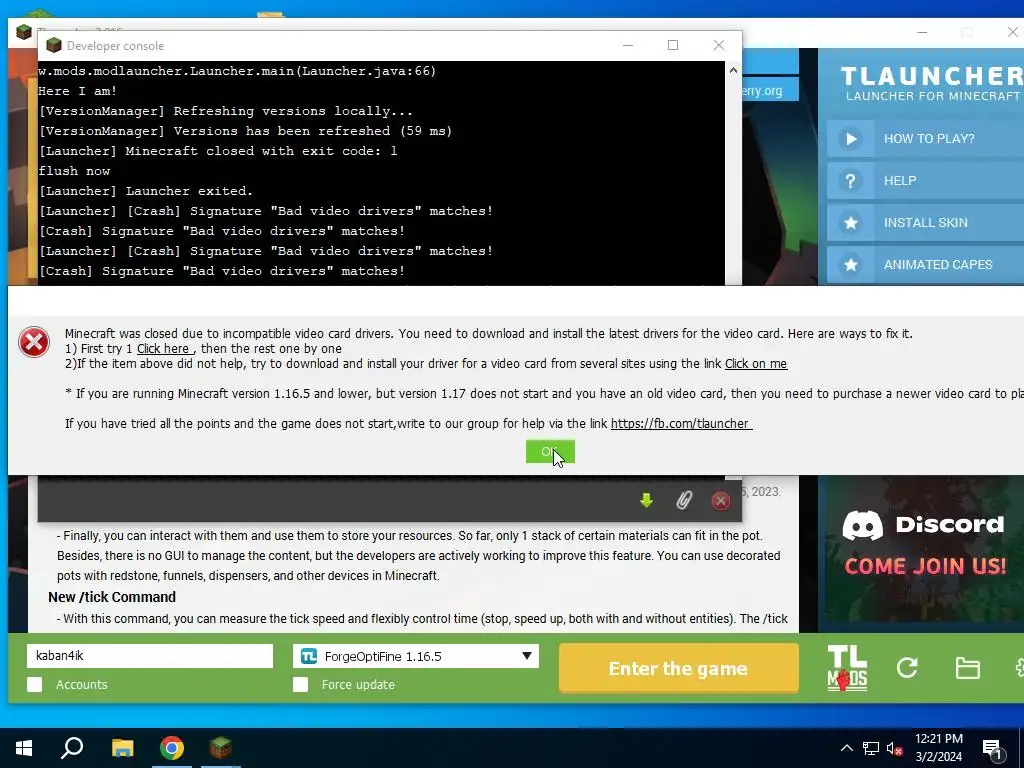Click the green download arrow in console
The height and width of the screenshot is (768, 1024).
pos(647,501)
